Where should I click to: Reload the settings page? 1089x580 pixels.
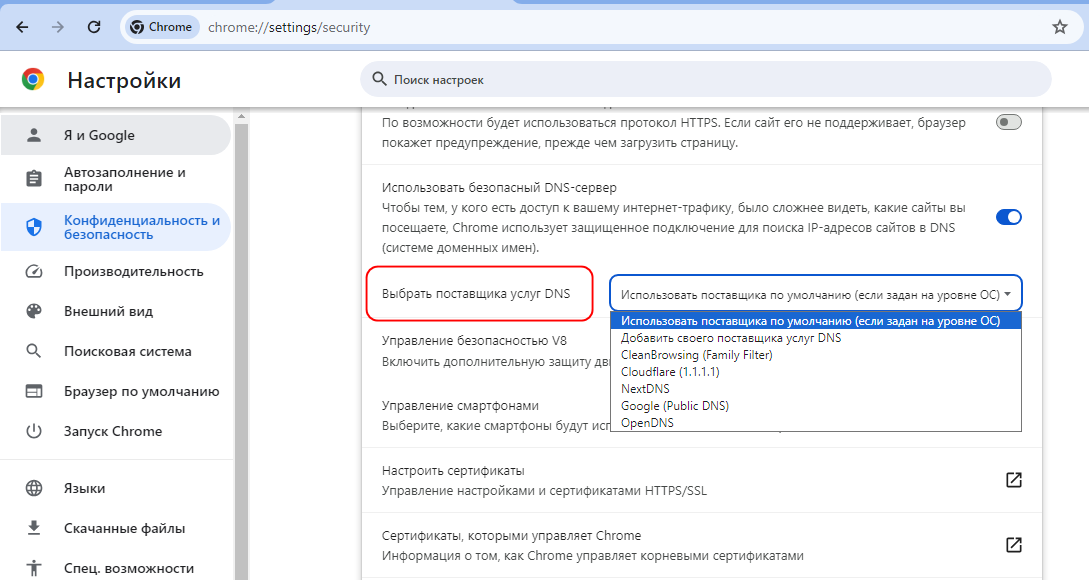[x=94, y=27]
